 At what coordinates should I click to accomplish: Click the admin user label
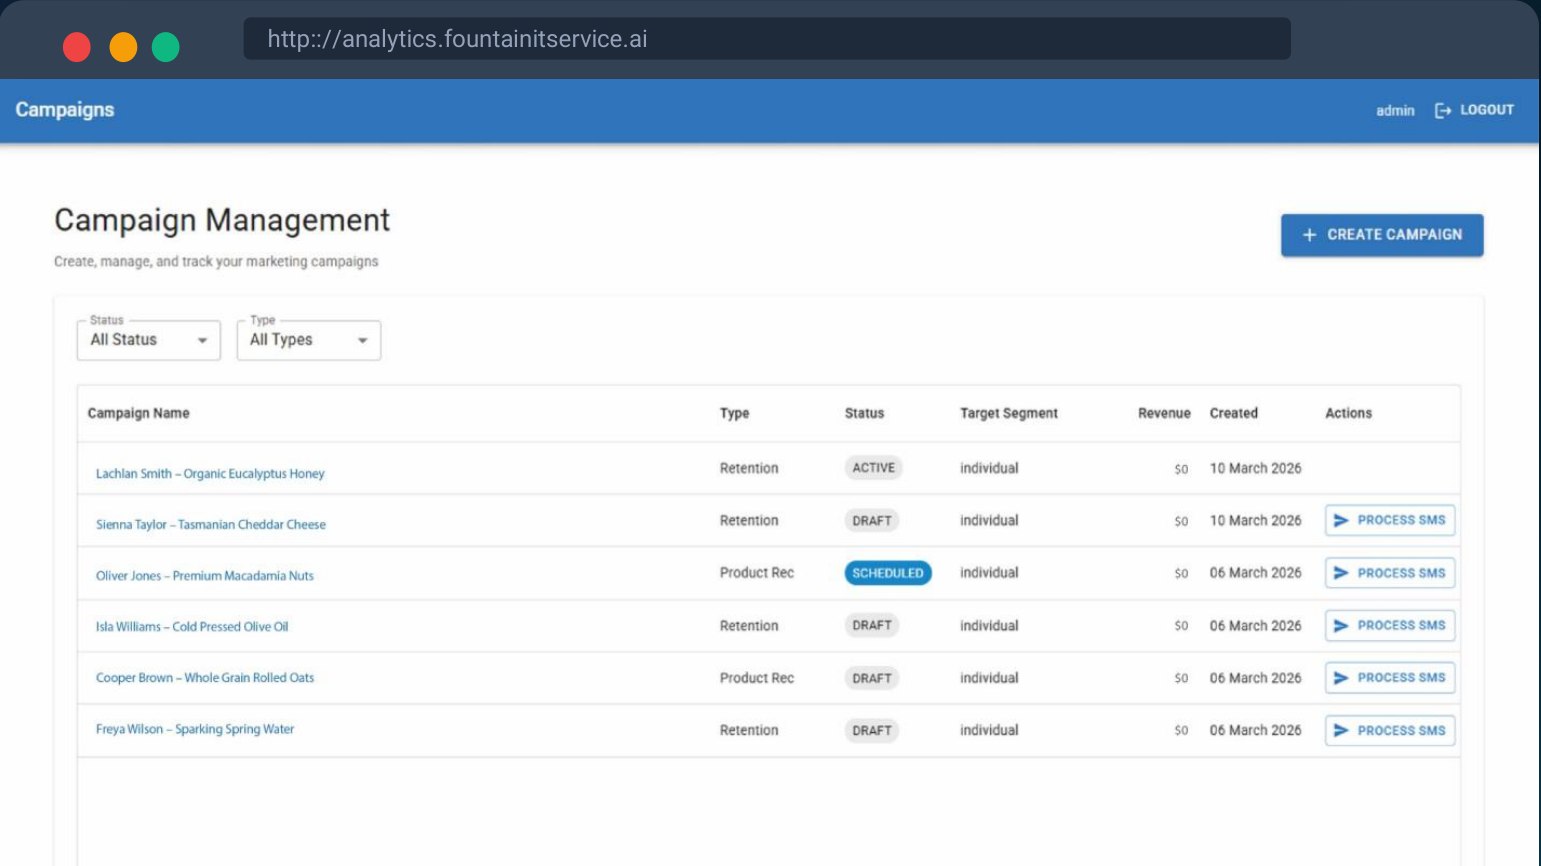tap(1395, 111)
